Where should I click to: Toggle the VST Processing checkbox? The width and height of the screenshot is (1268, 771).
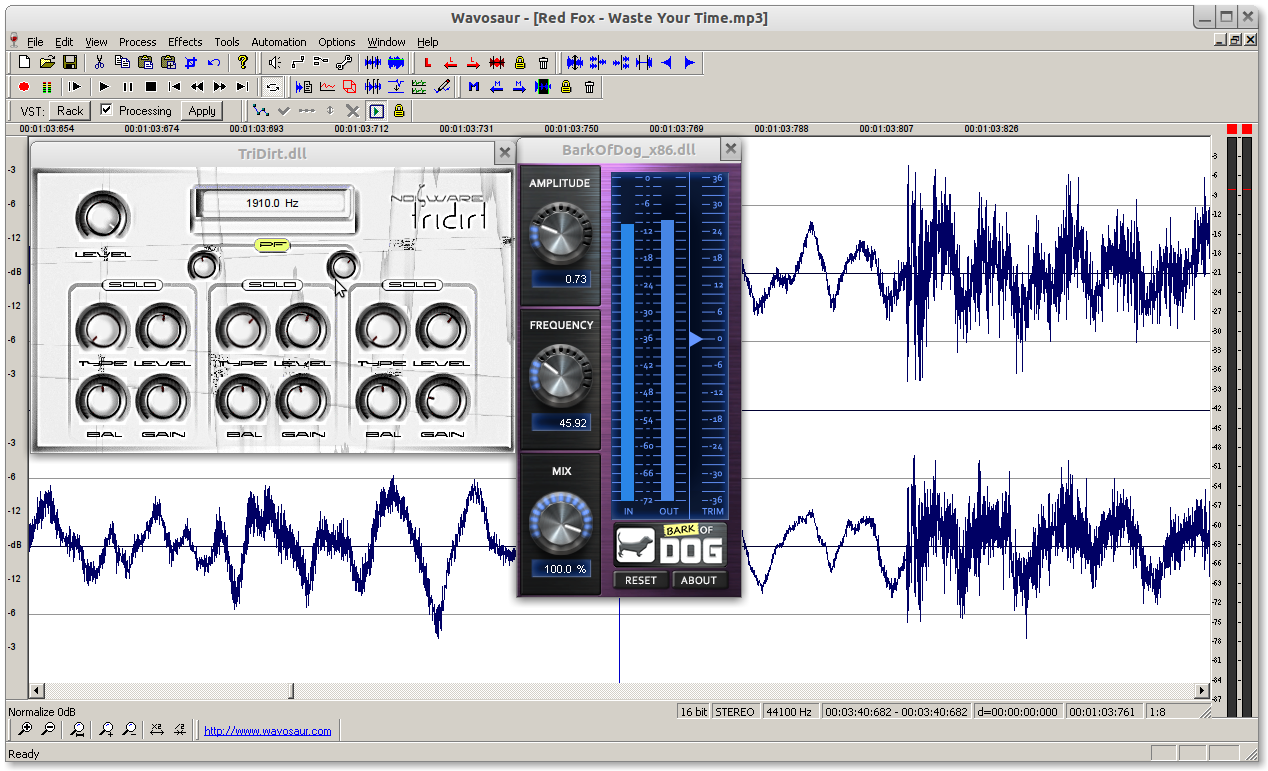pyautogui.click(x=107, y=110)
